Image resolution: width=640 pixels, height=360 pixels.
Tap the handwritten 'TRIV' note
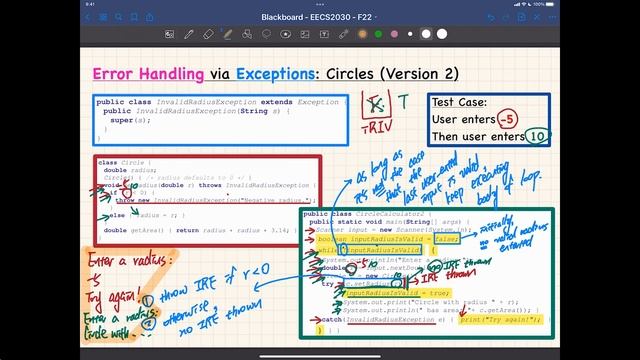[x=376, y=128]
